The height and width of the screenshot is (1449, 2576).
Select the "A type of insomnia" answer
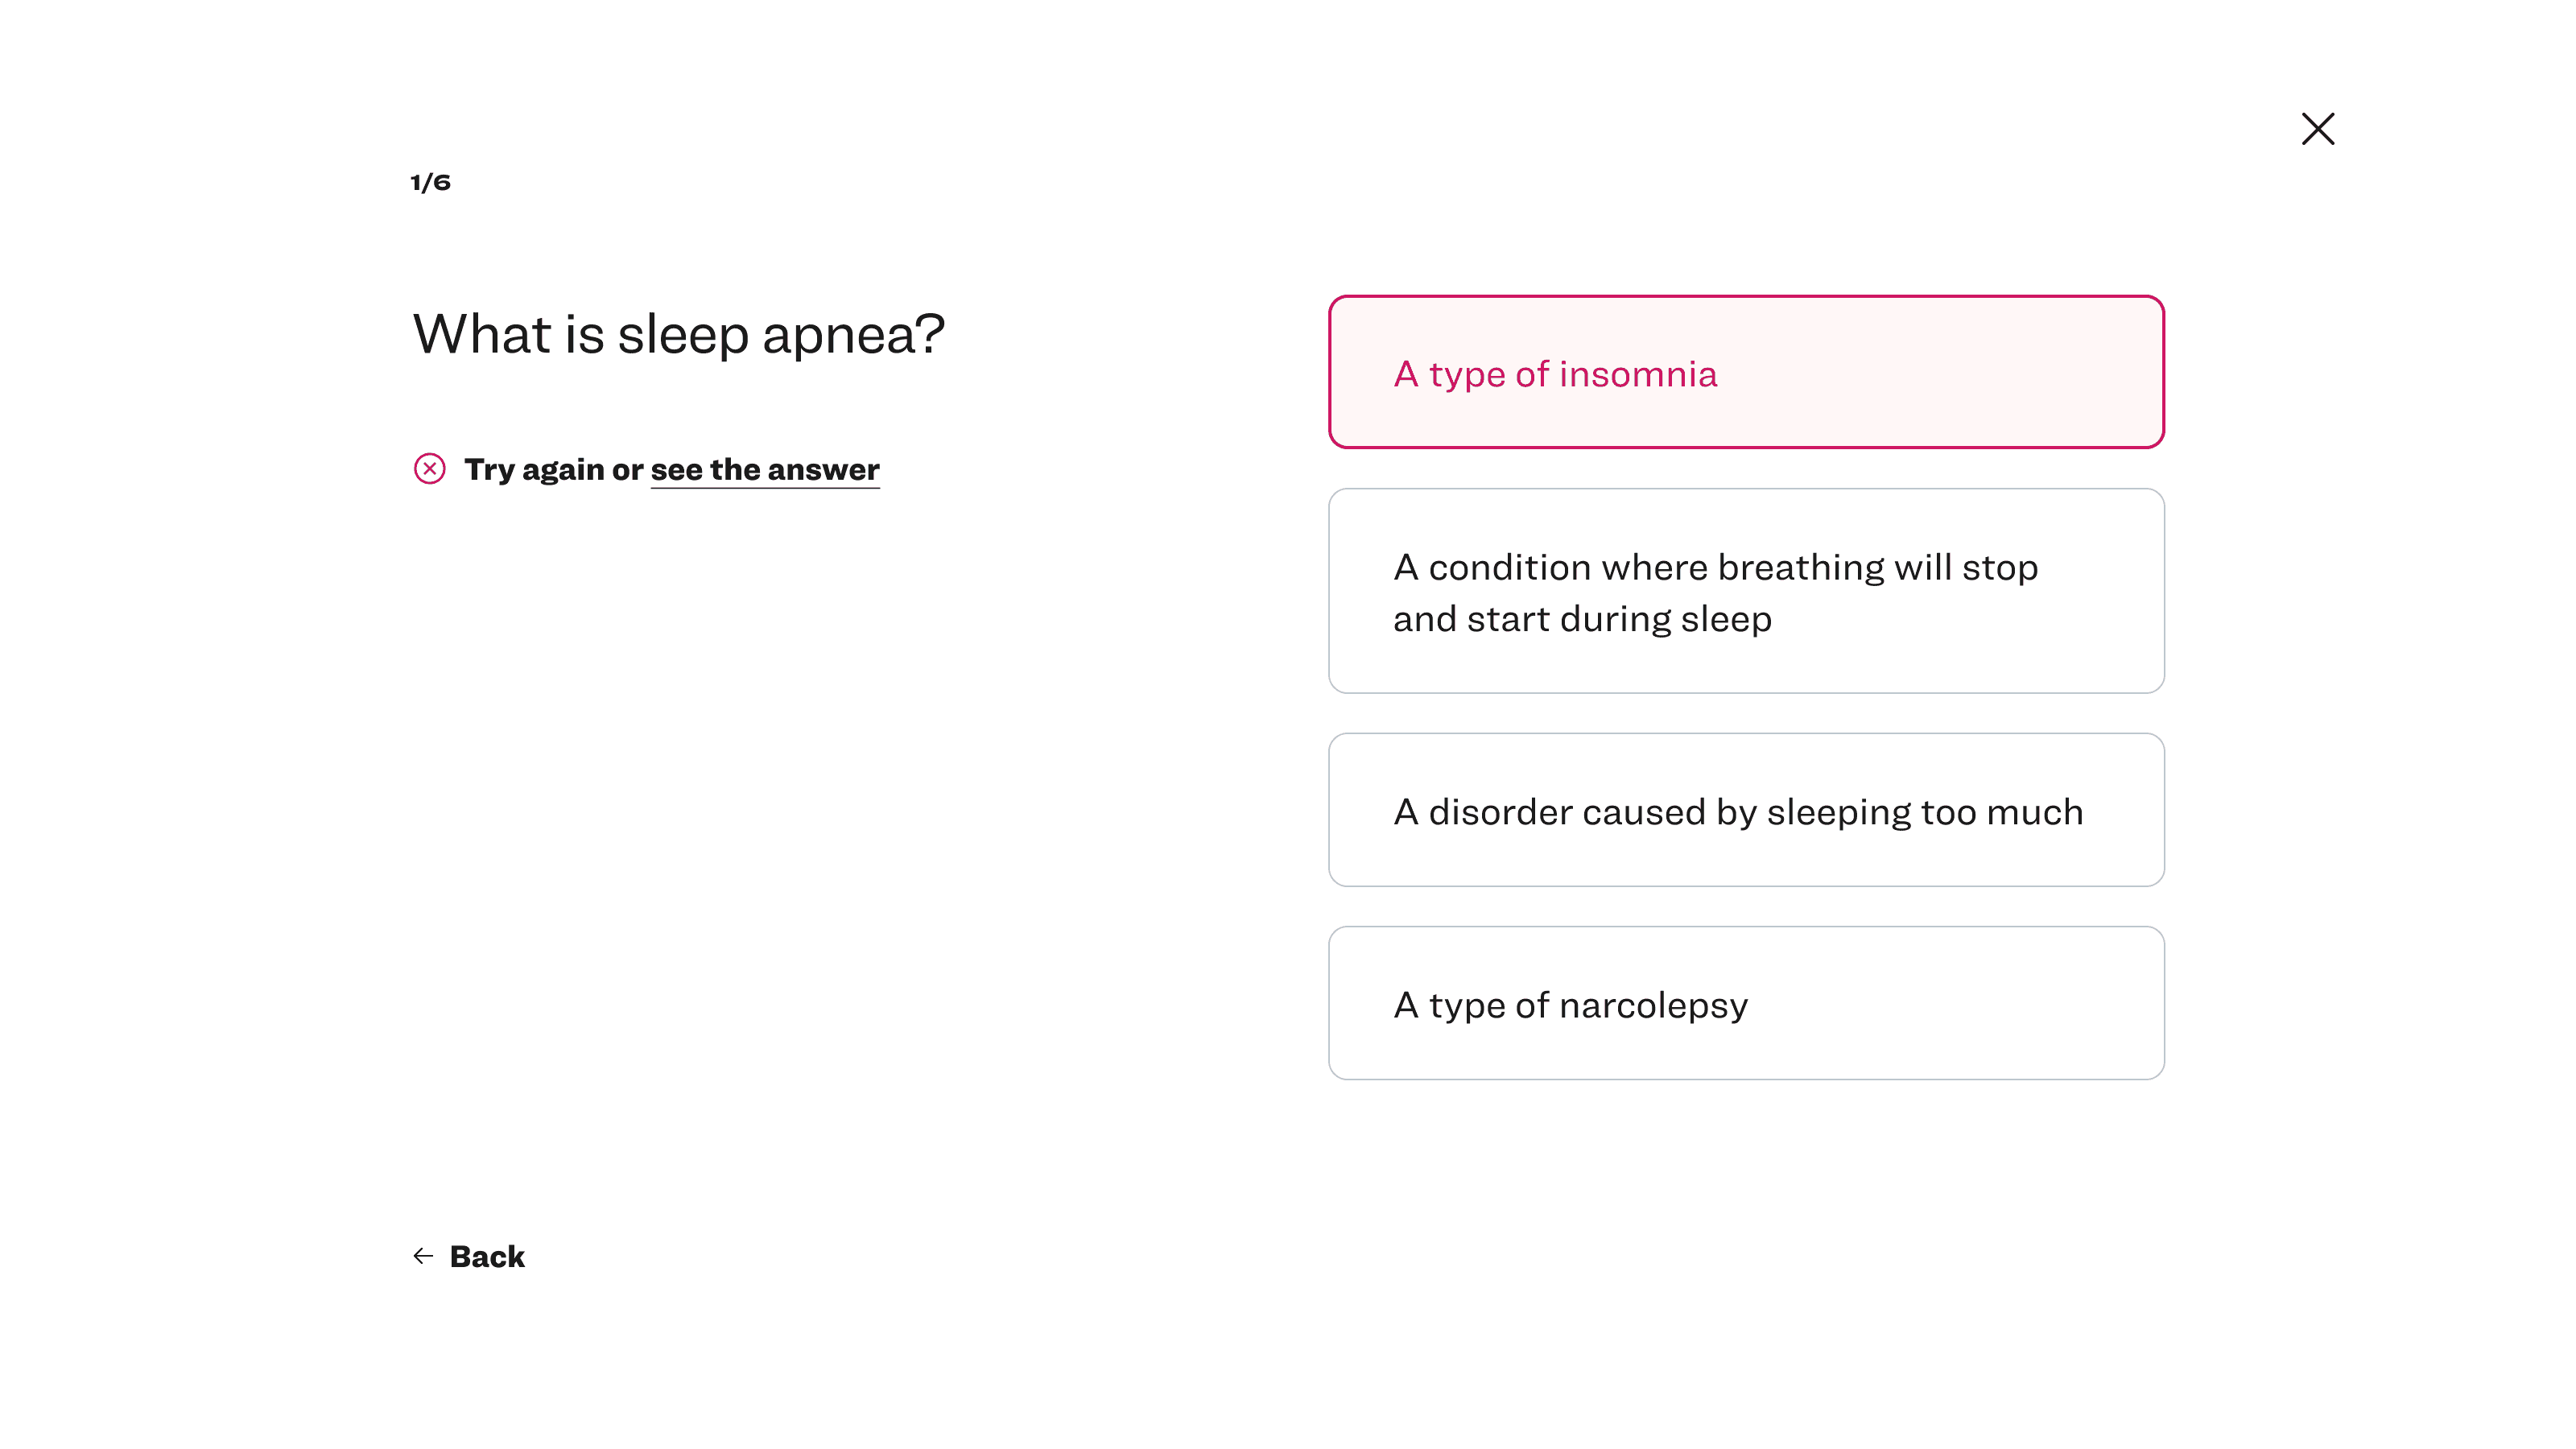(x=1745, y=372)
